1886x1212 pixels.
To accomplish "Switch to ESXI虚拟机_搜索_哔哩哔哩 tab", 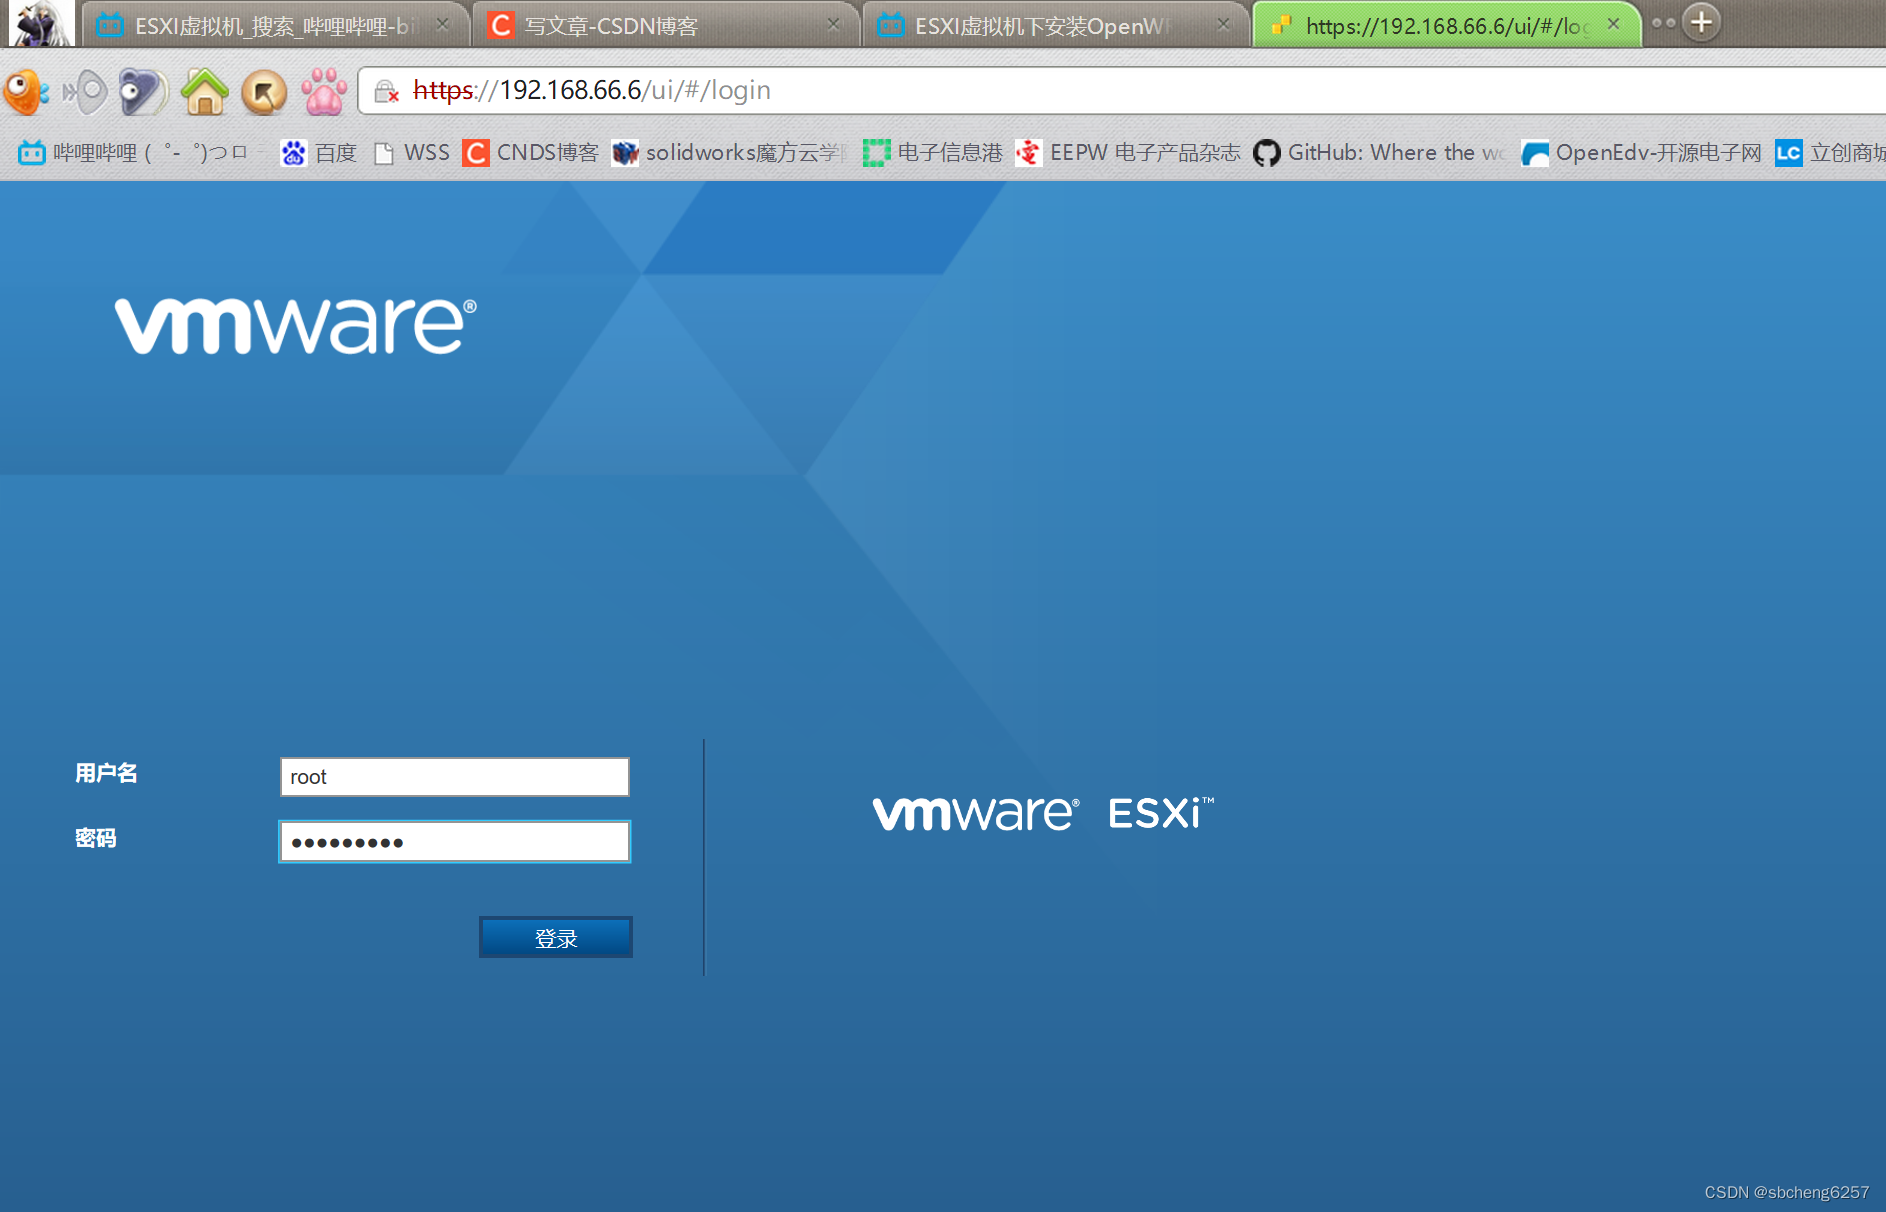I will pyautogui.click(x=274, y=25).
